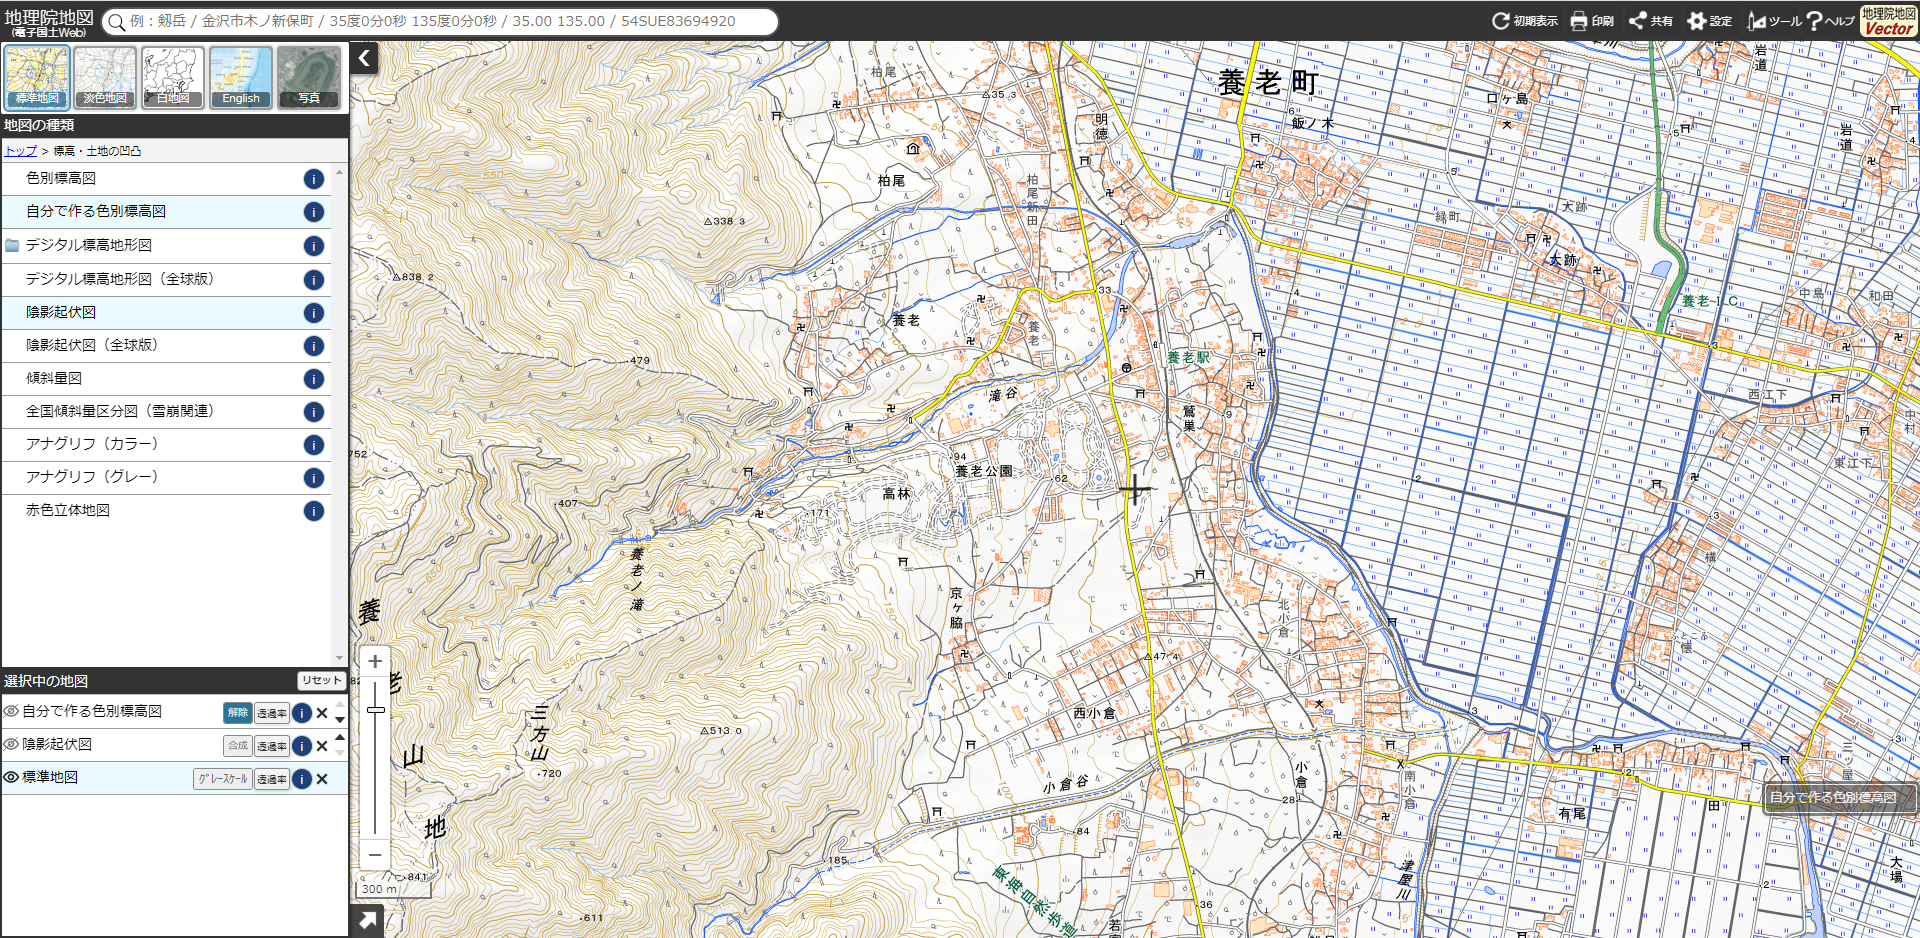Image resolution: width=1920 pixels, height=938 pixels.
Task: Remove 自分で作る色別標高図 from selected layers
Action: 322,713
